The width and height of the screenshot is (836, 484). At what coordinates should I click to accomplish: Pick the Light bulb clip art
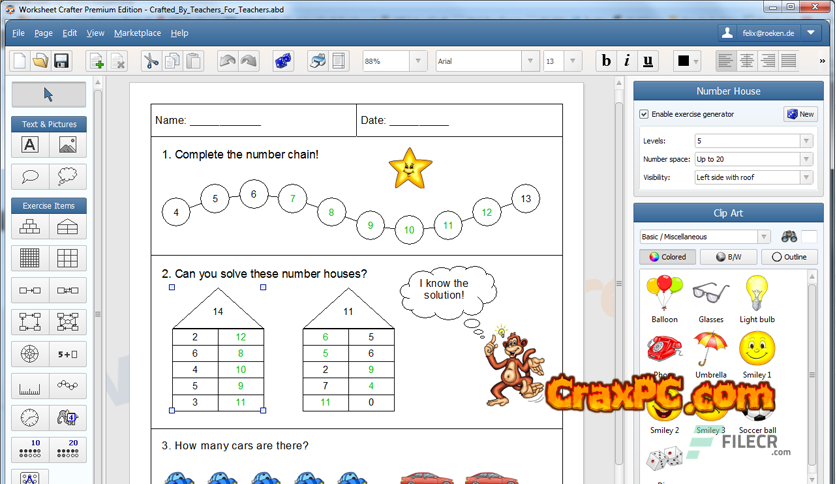757,299
